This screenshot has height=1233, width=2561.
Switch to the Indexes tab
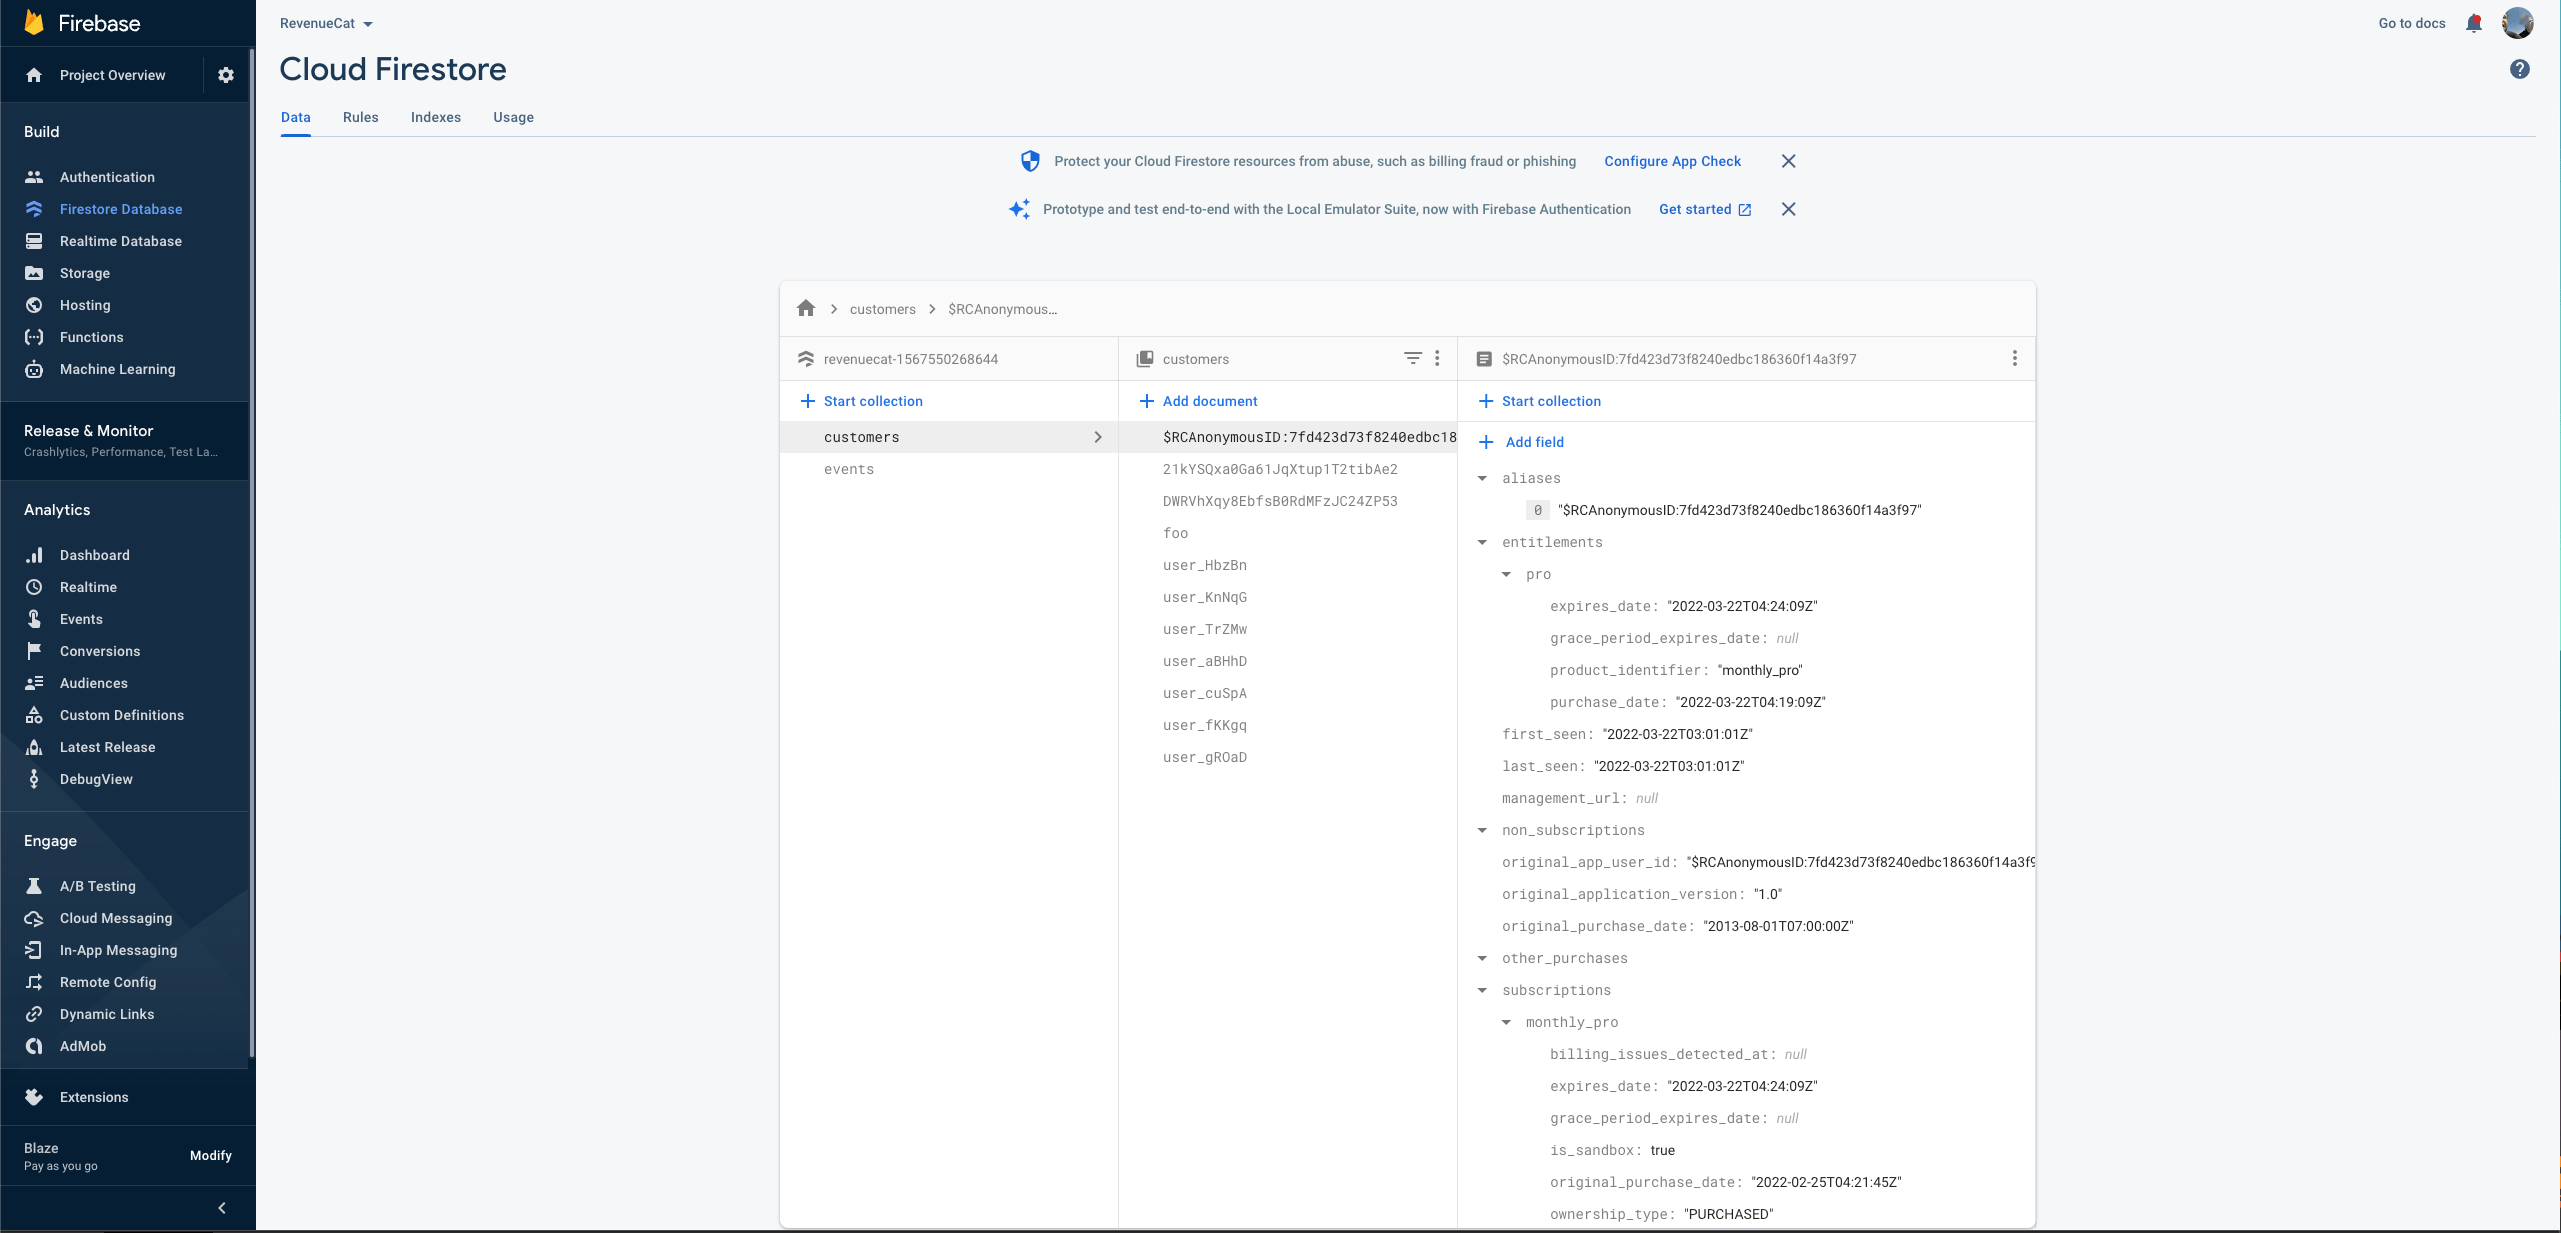[x=435, y=117]
